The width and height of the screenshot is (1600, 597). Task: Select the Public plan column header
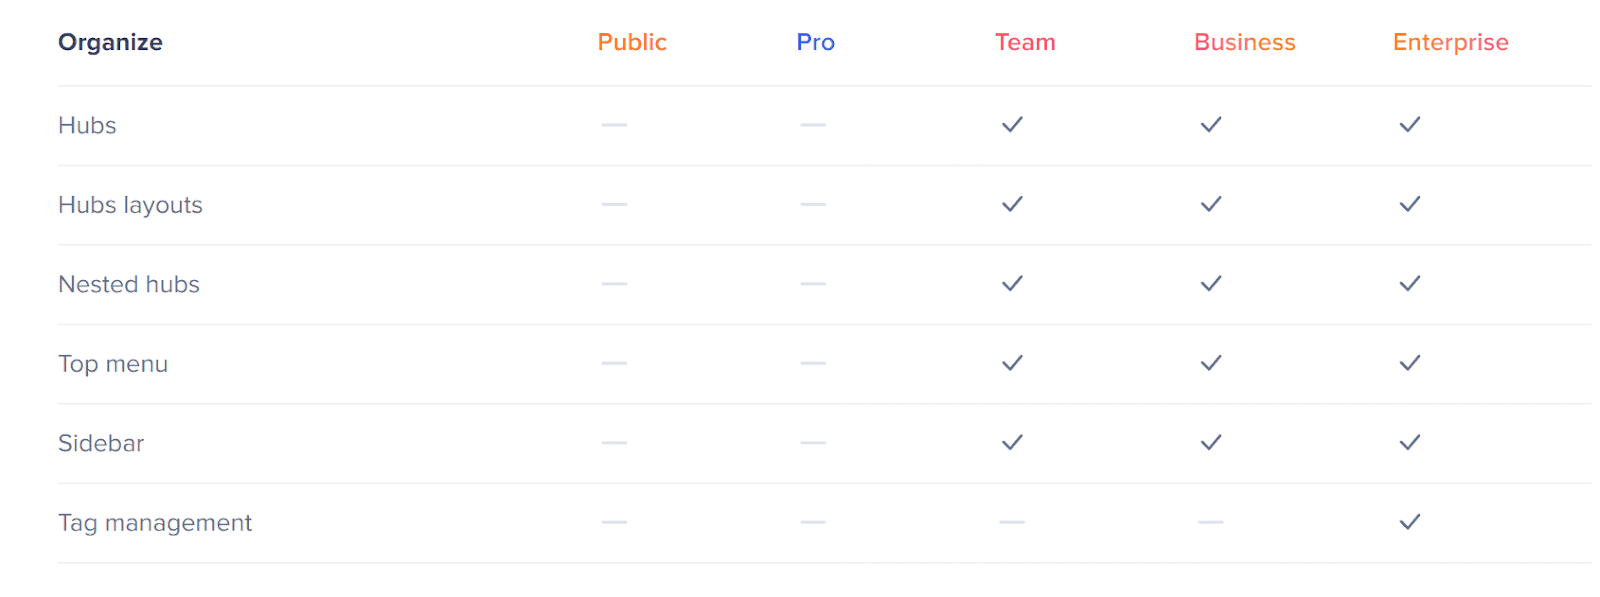click(632, 42)
